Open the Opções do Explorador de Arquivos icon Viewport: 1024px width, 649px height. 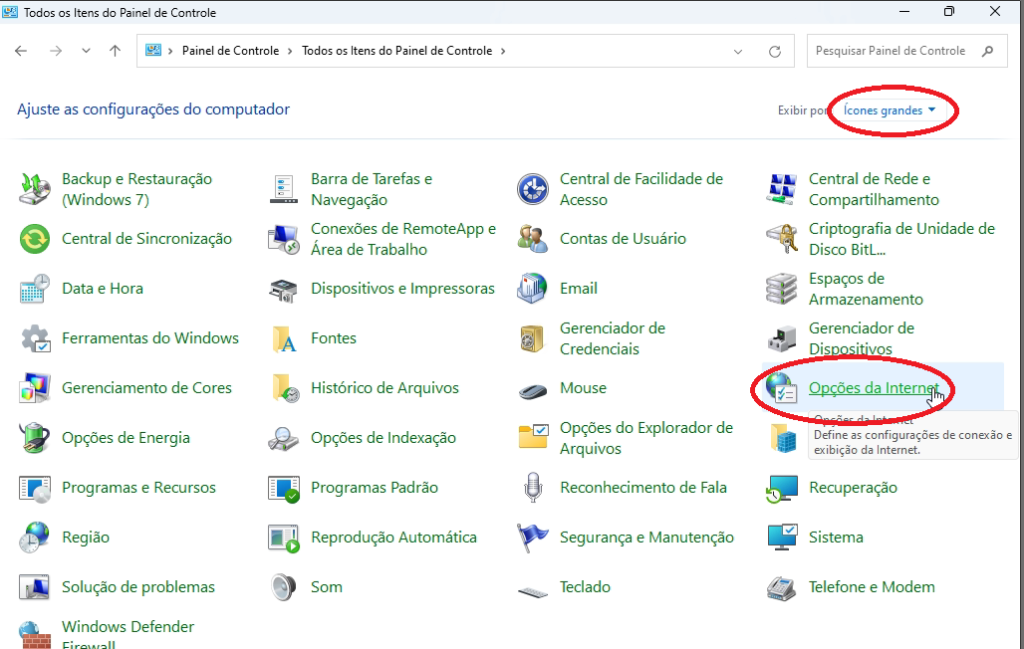[533, 437]
